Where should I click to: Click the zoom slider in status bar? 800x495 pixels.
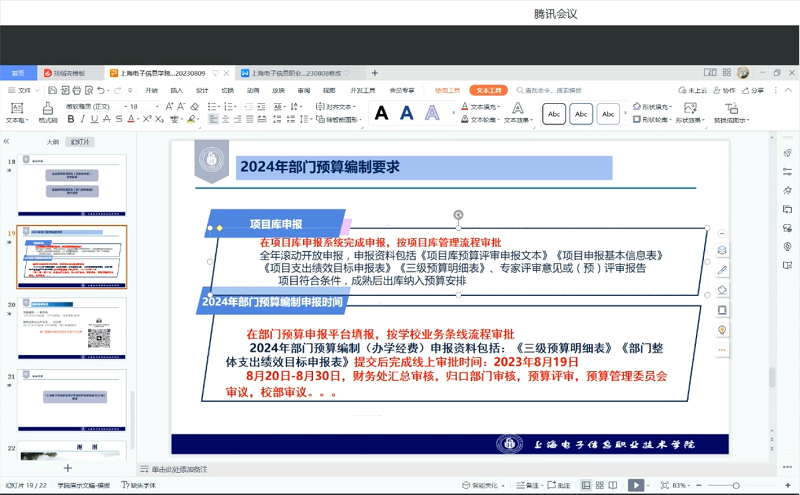click(737, 485)
